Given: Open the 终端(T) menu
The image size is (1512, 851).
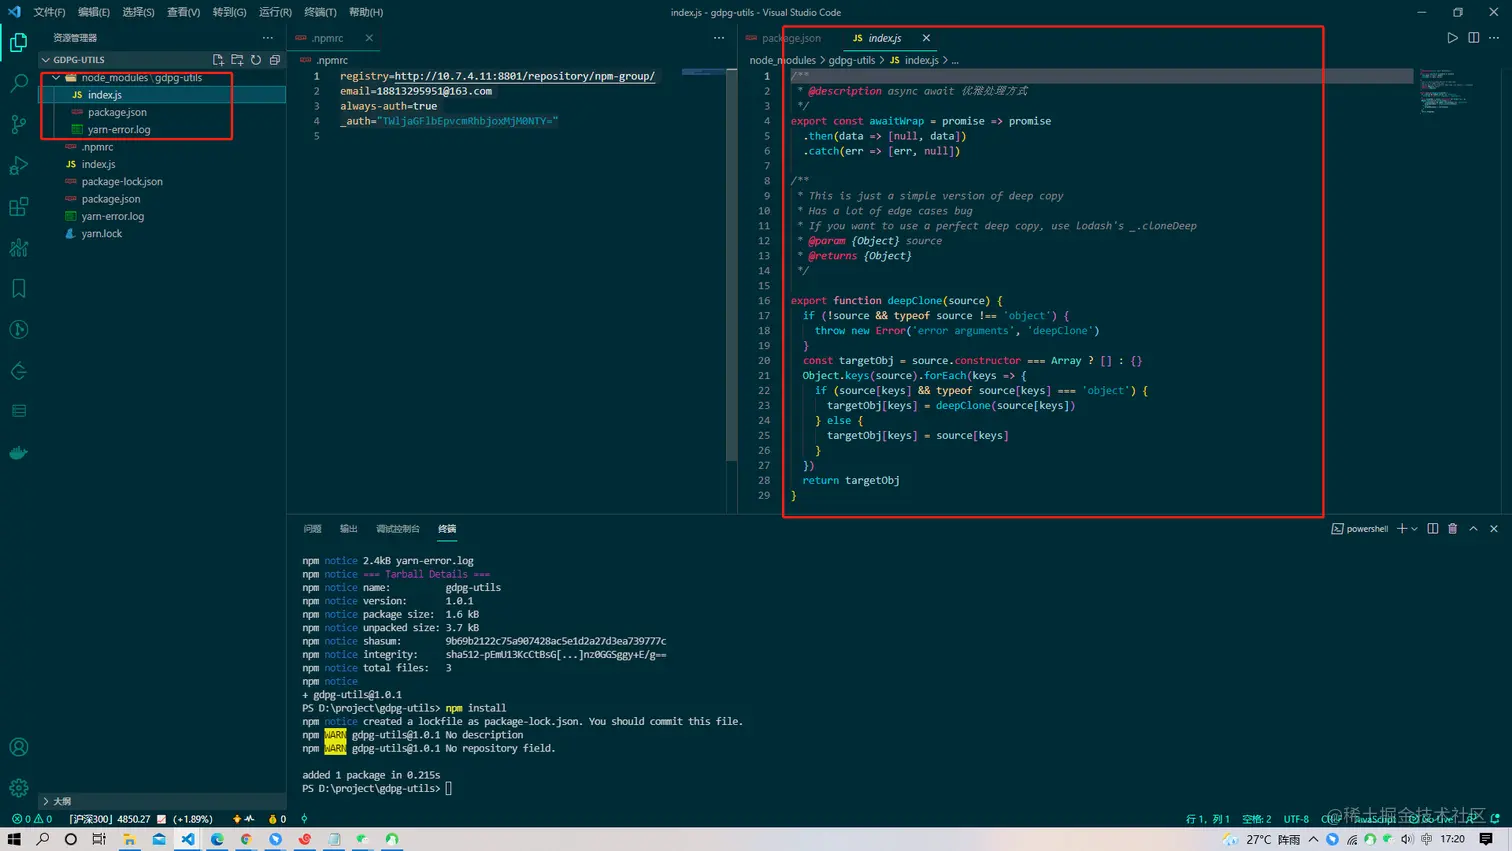Looking at the screenshot, I should 320,12.
